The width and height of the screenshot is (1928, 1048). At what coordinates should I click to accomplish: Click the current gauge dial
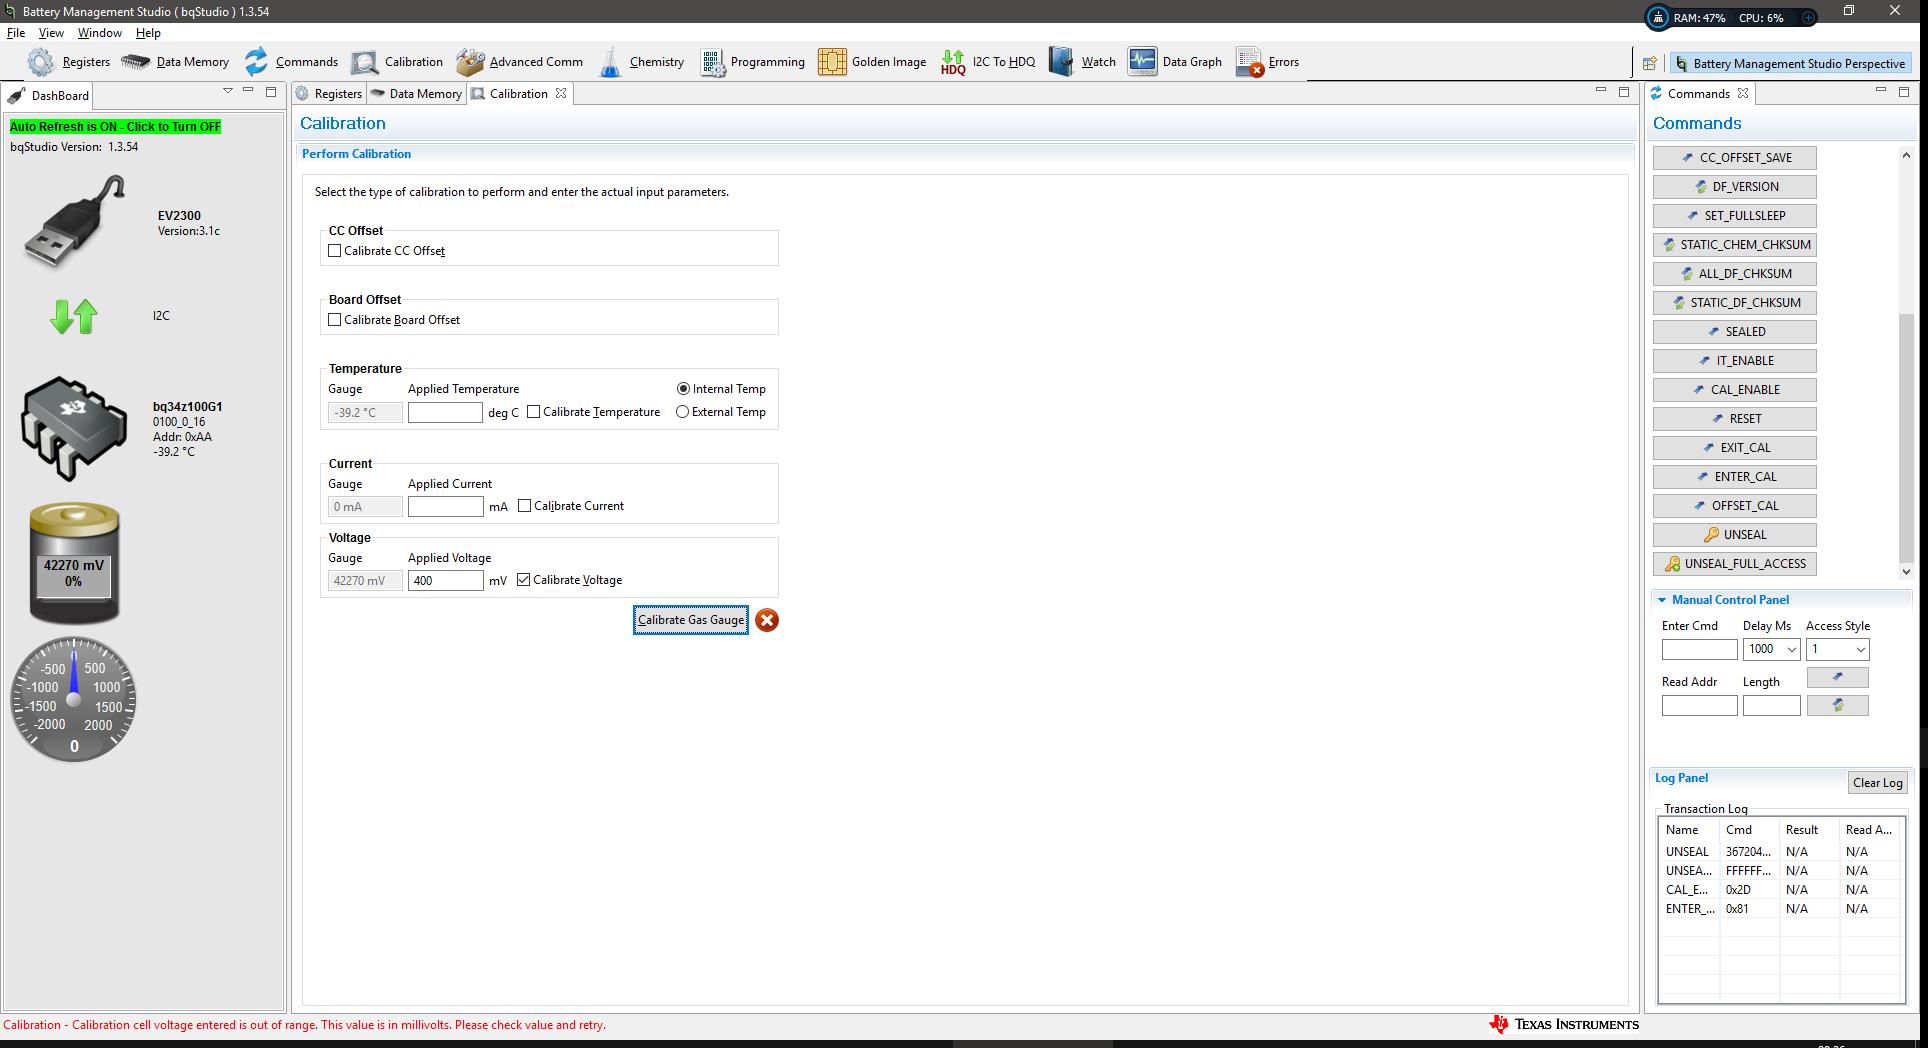click(x=73, y=699)
